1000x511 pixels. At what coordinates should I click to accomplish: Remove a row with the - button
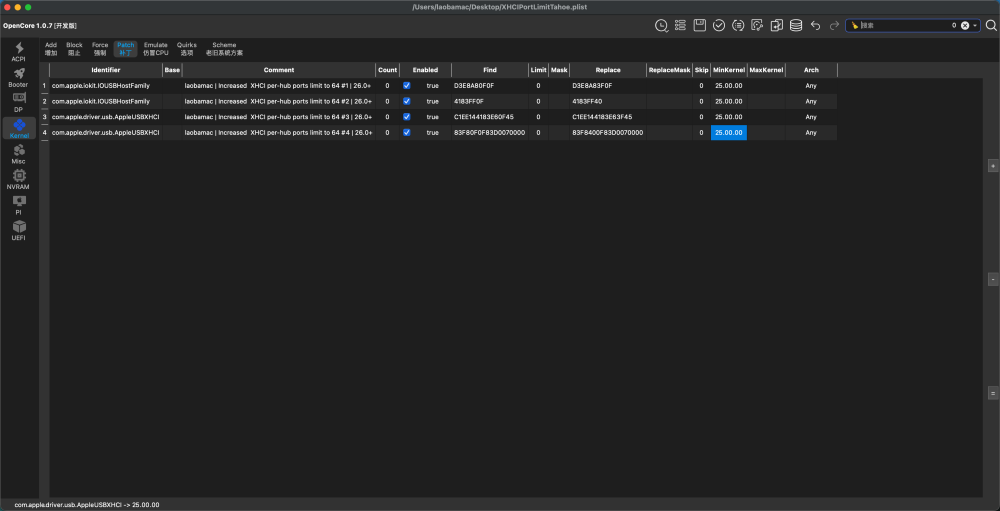[992, 279]
